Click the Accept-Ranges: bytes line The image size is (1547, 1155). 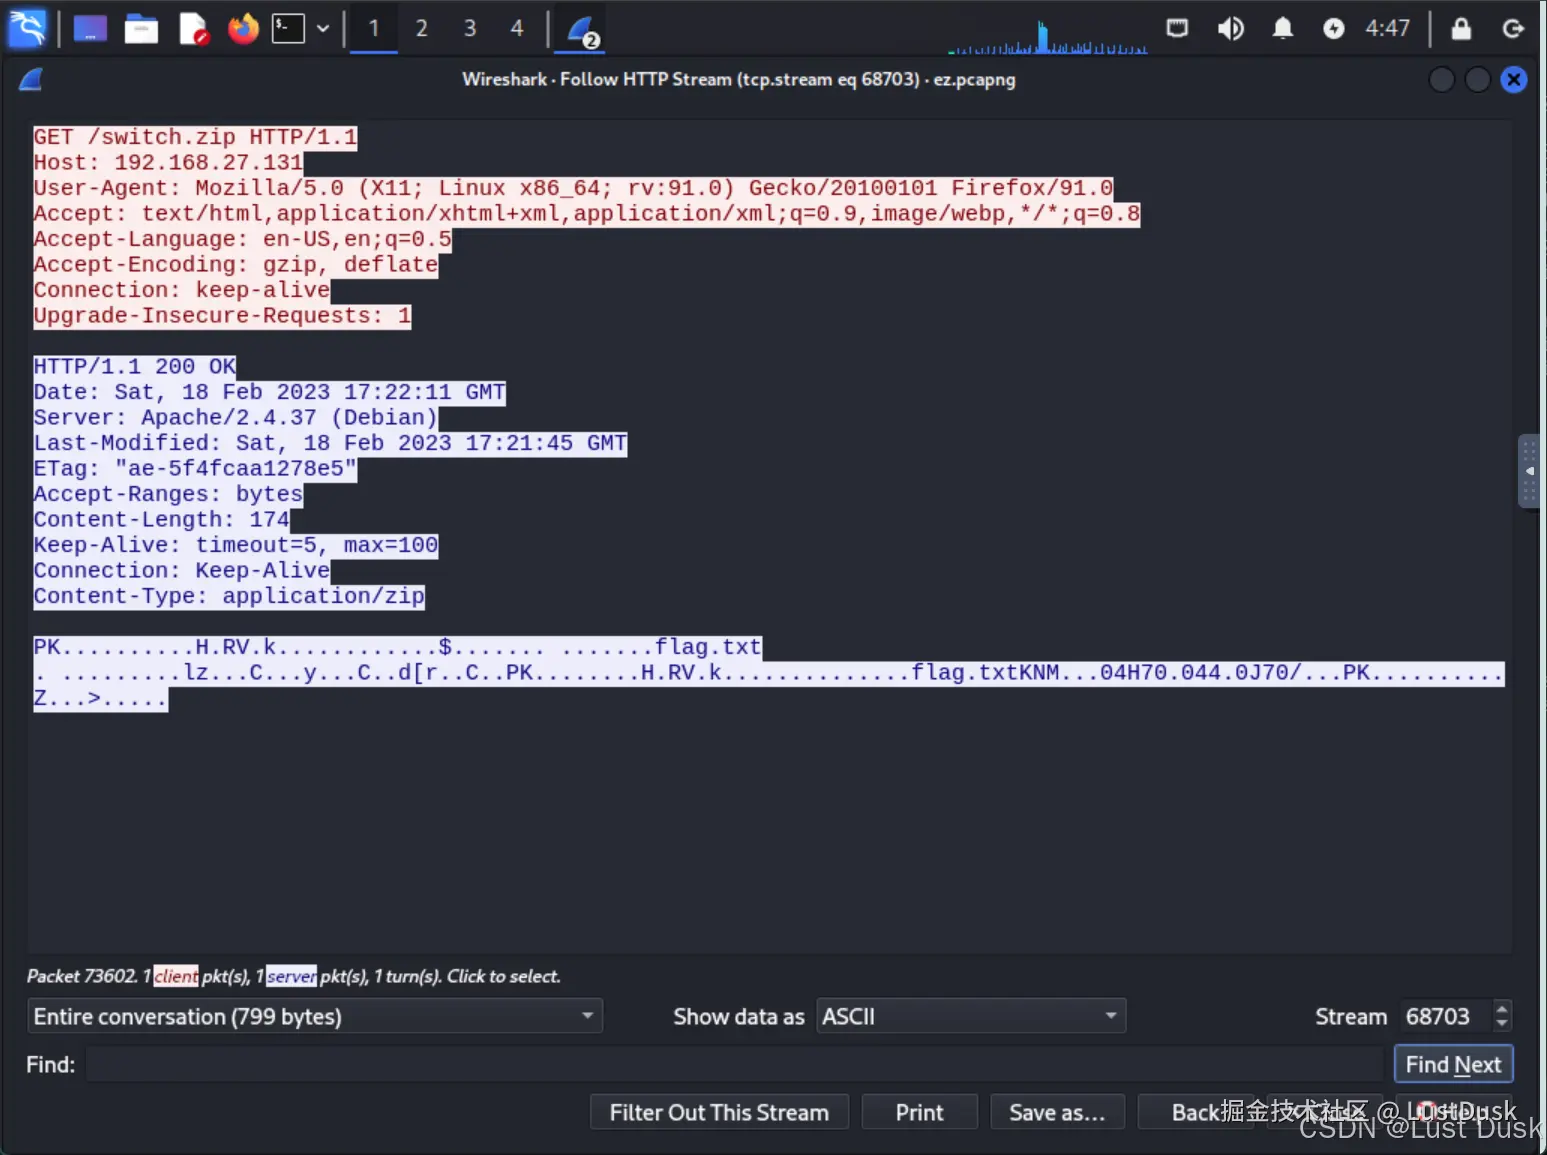168,495
